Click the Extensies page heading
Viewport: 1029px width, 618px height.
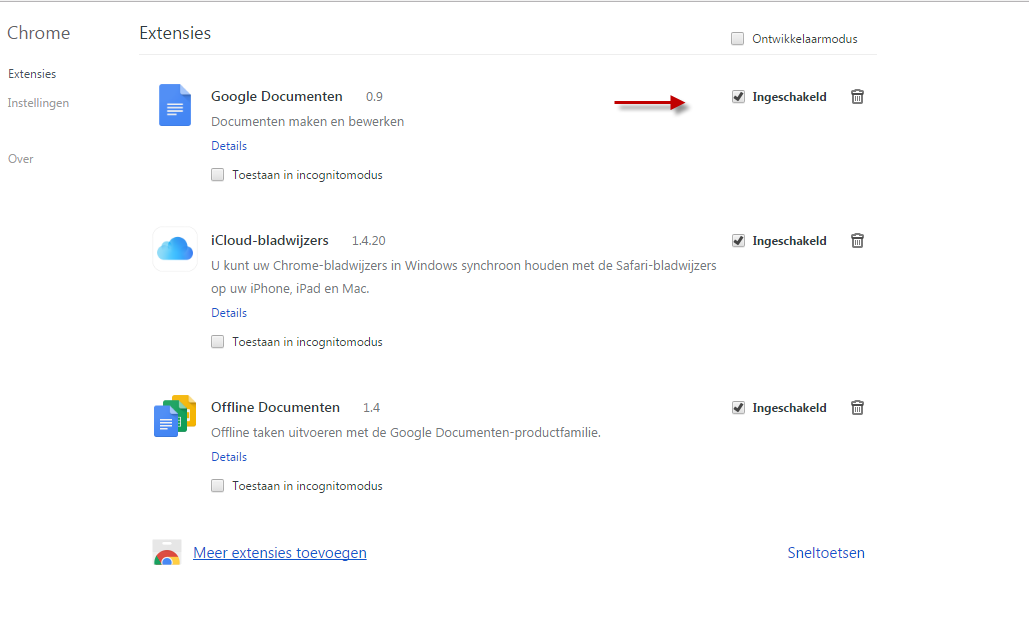point(175,33)
